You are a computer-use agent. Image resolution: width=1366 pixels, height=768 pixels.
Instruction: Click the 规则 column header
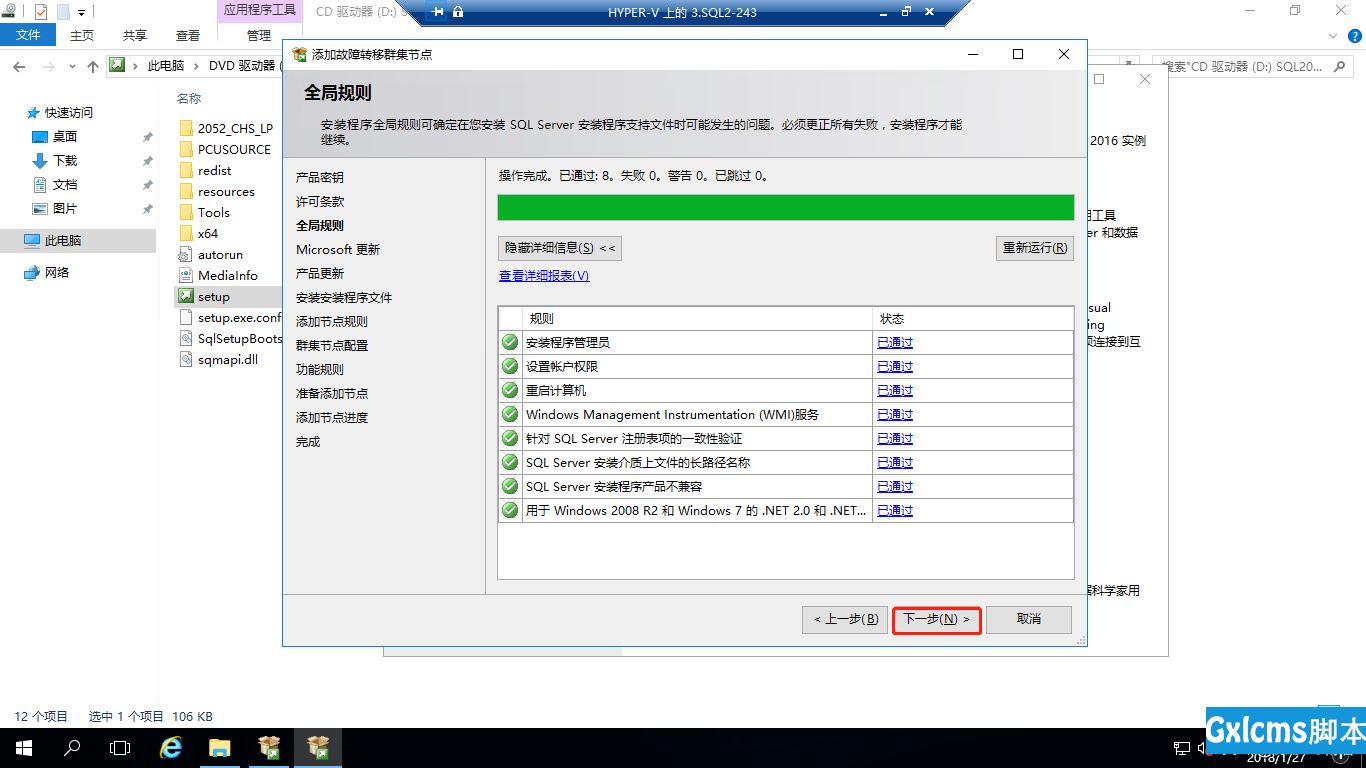698,318
